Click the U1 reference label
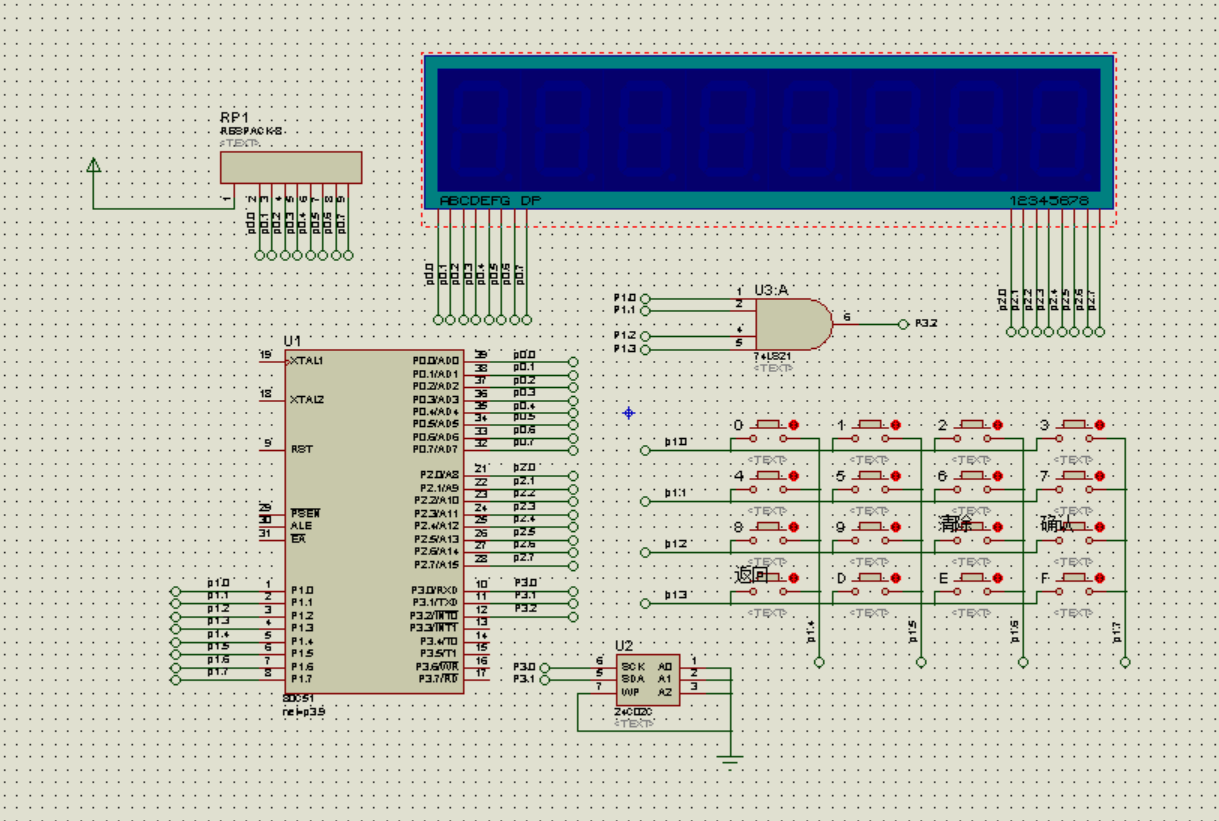Image resolution: width=1219 pixels, height=821 pixels. pos(292,341)
